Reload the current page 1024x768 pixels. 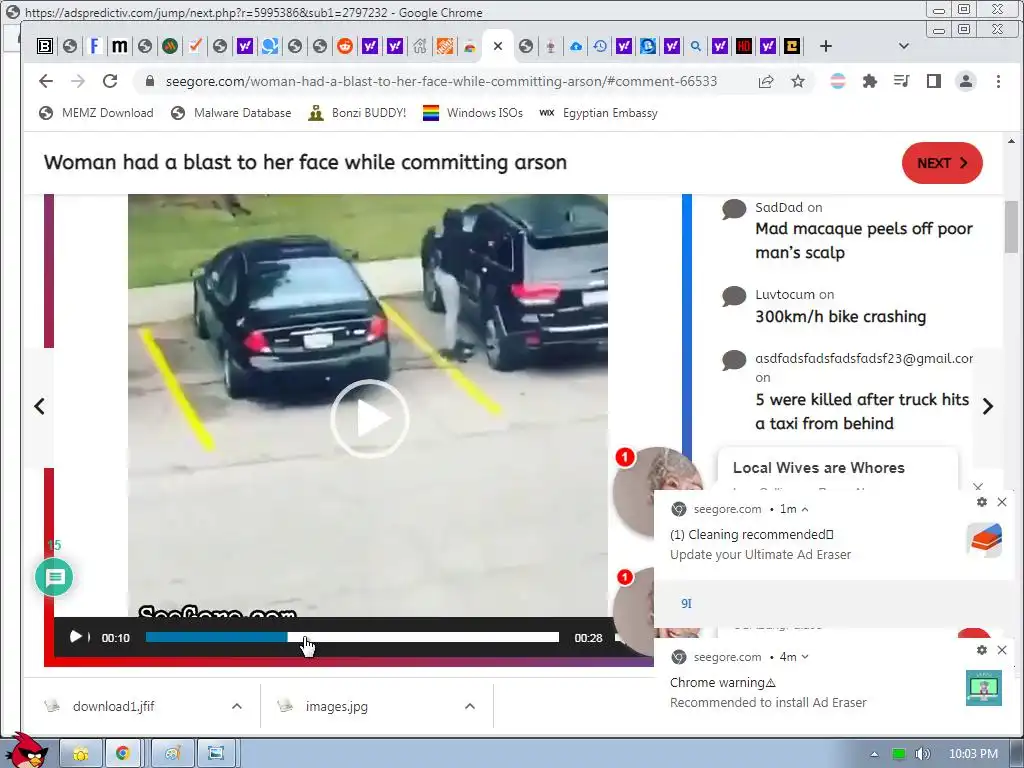(x=110, y=81)
